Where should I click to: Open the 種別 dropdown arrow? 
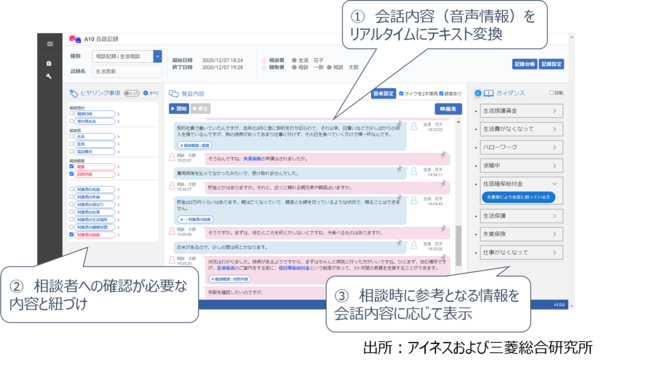point(157,56)
